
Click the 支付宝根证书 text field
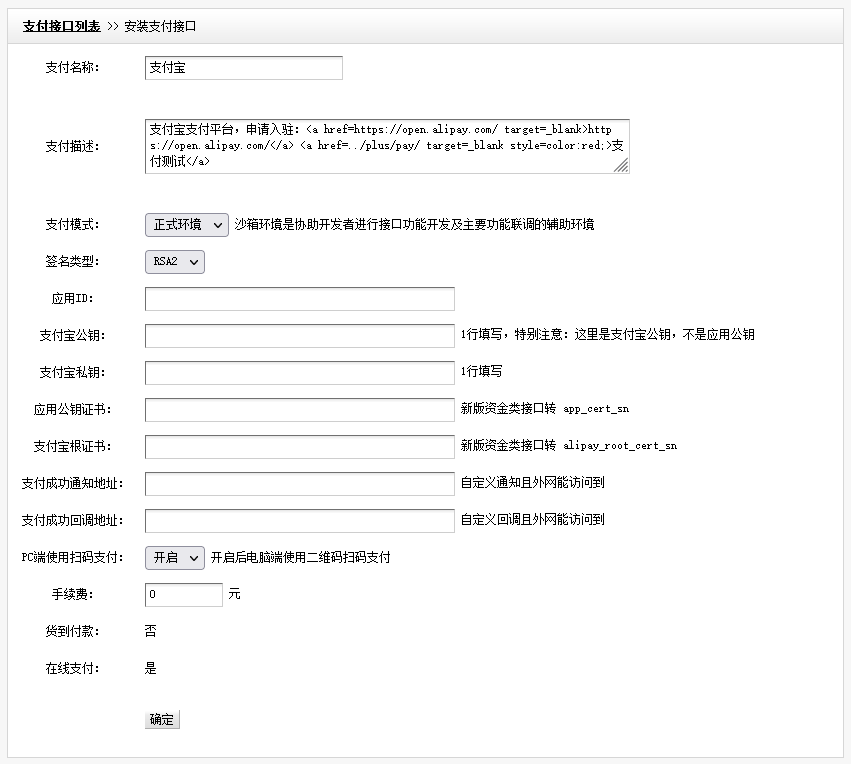(299, 447)
